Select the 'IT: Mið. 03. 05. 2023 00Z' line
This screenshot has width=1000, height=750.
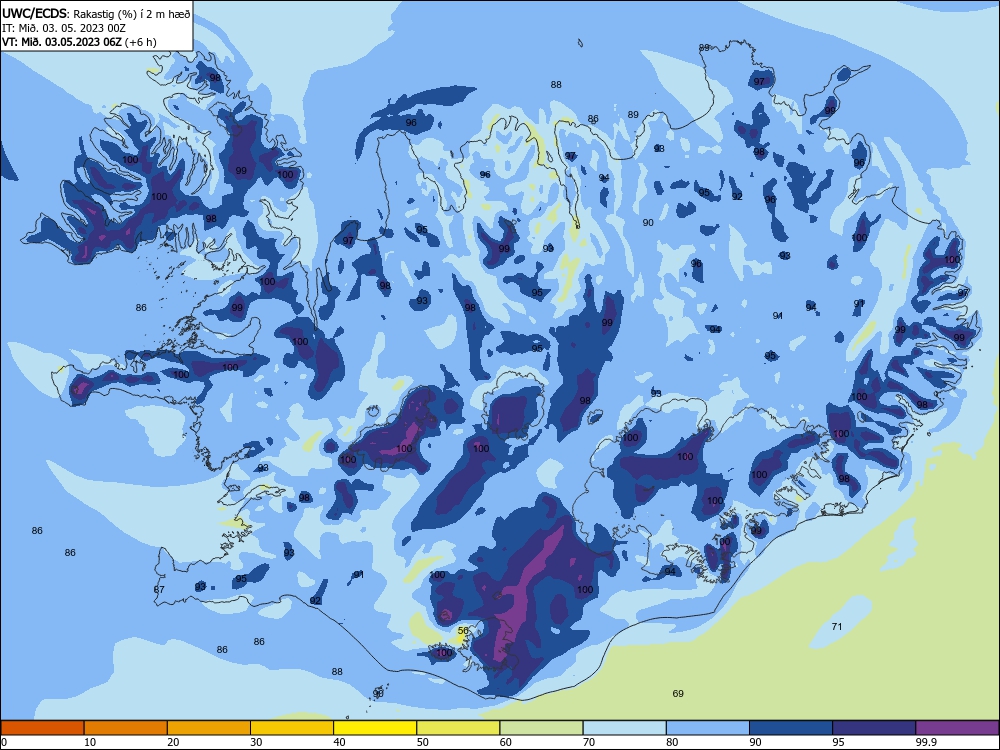tap(64, 28)
